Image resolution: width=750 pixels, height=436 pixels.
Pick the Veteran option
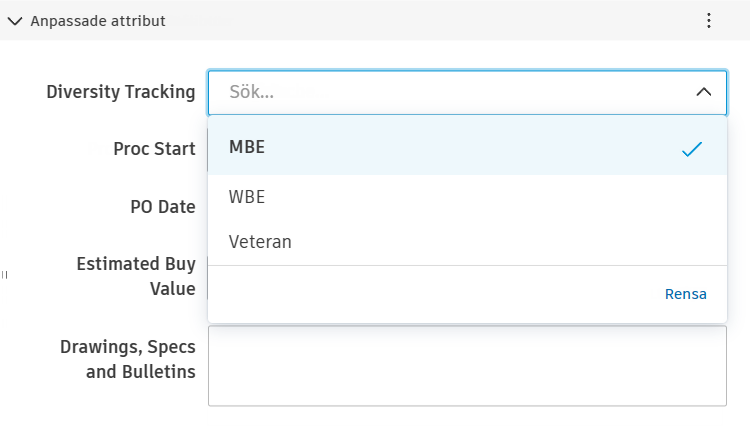click(x=260, y=241)
